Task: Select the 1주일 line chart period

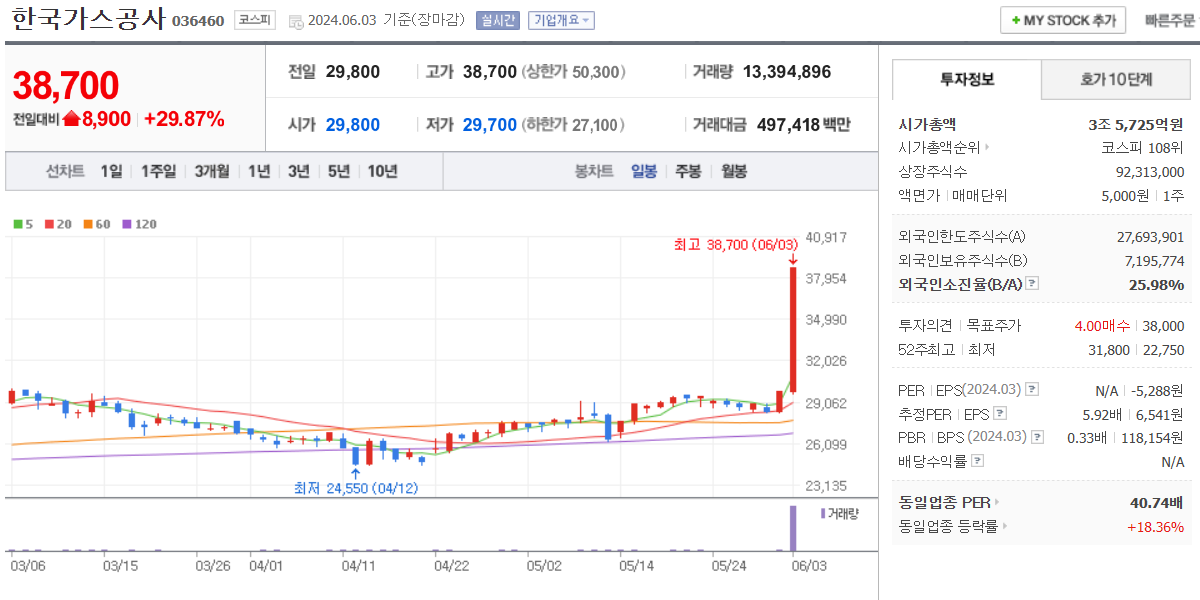Action: coord(158,171)
